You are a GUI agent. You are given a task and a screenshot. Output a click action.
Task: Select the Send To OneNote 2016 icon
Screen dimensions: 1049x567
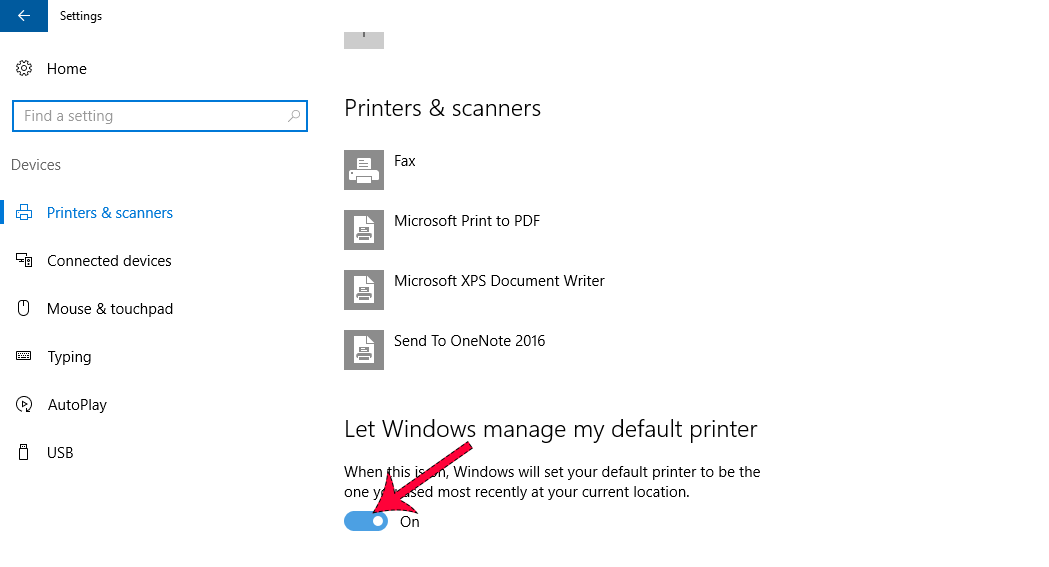click(x=364, y=350)
